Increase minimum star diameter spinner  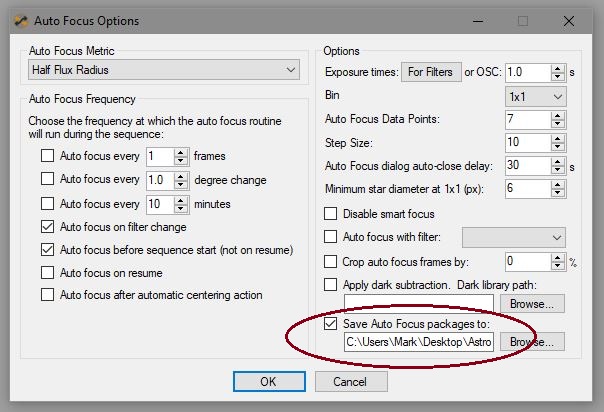[x=557, y=184]
